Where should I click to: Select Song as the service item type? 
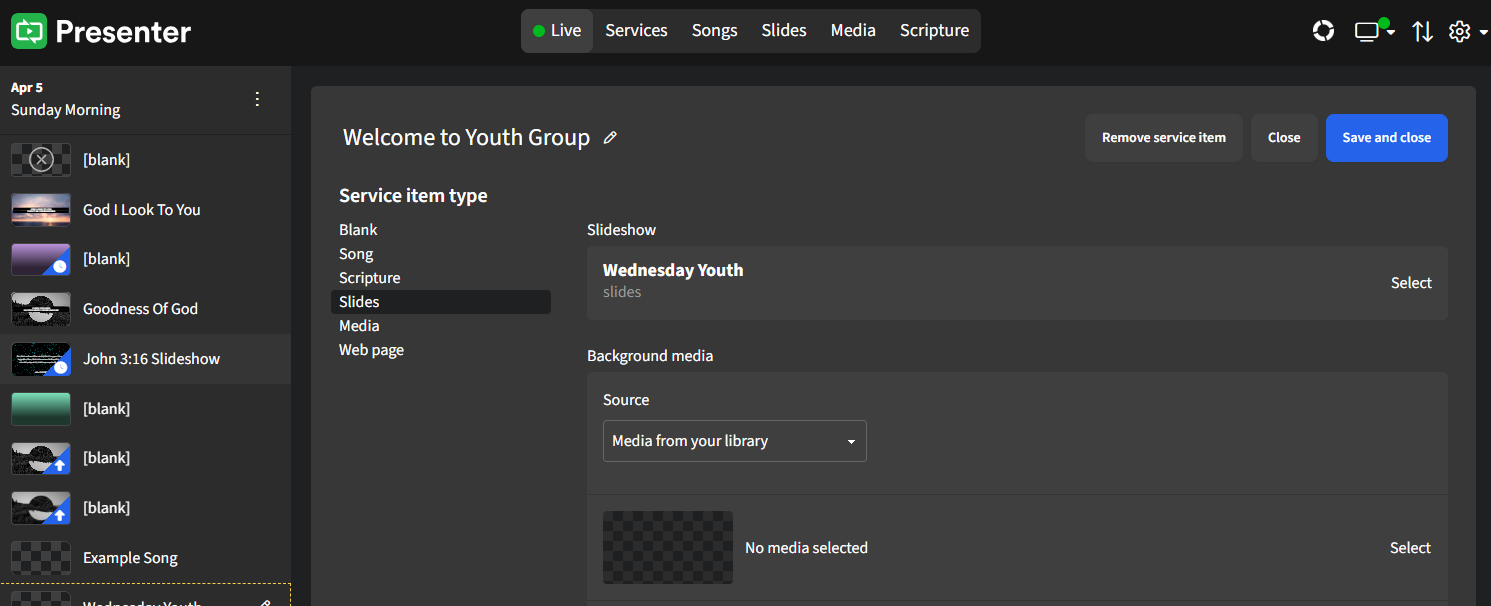point(356,253)
